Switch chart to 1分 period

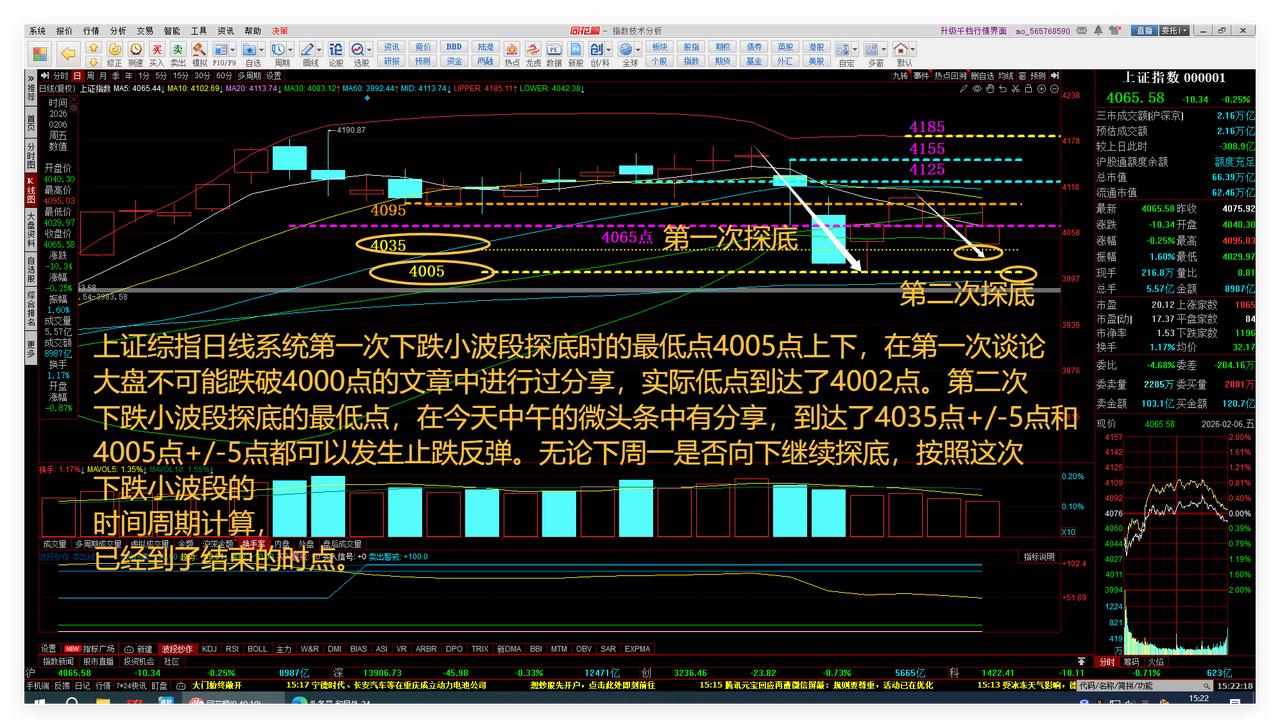144,76
